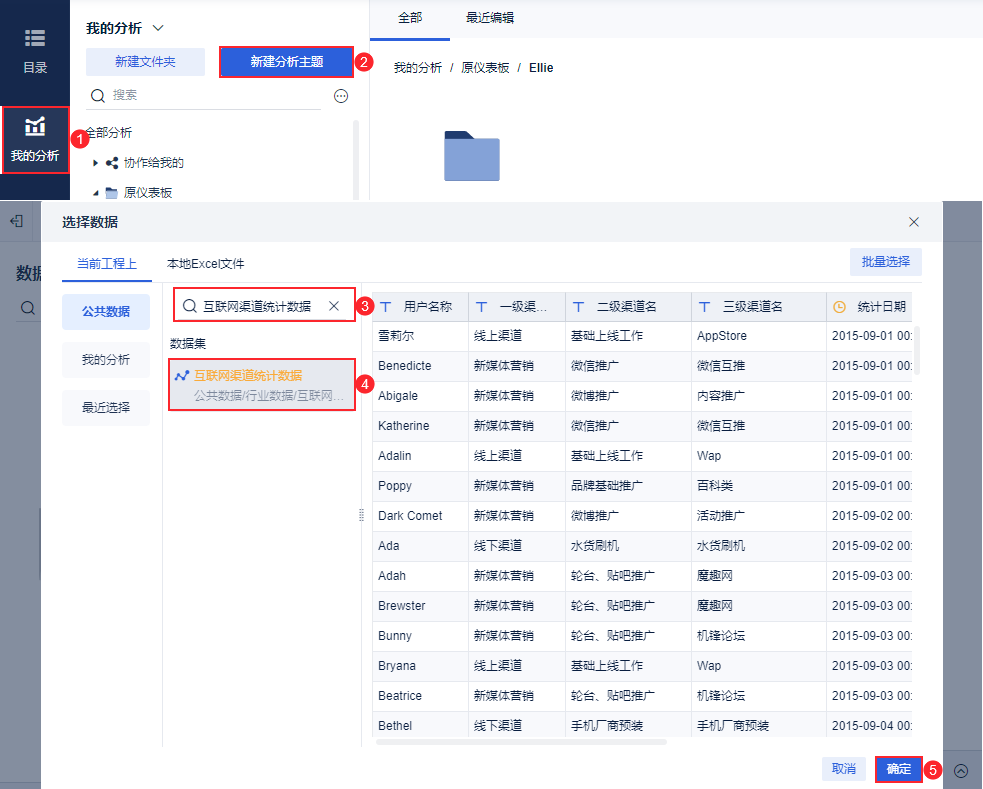Click the dataset search magnifier icon
The image size is (983, 789).
(189, 306)
